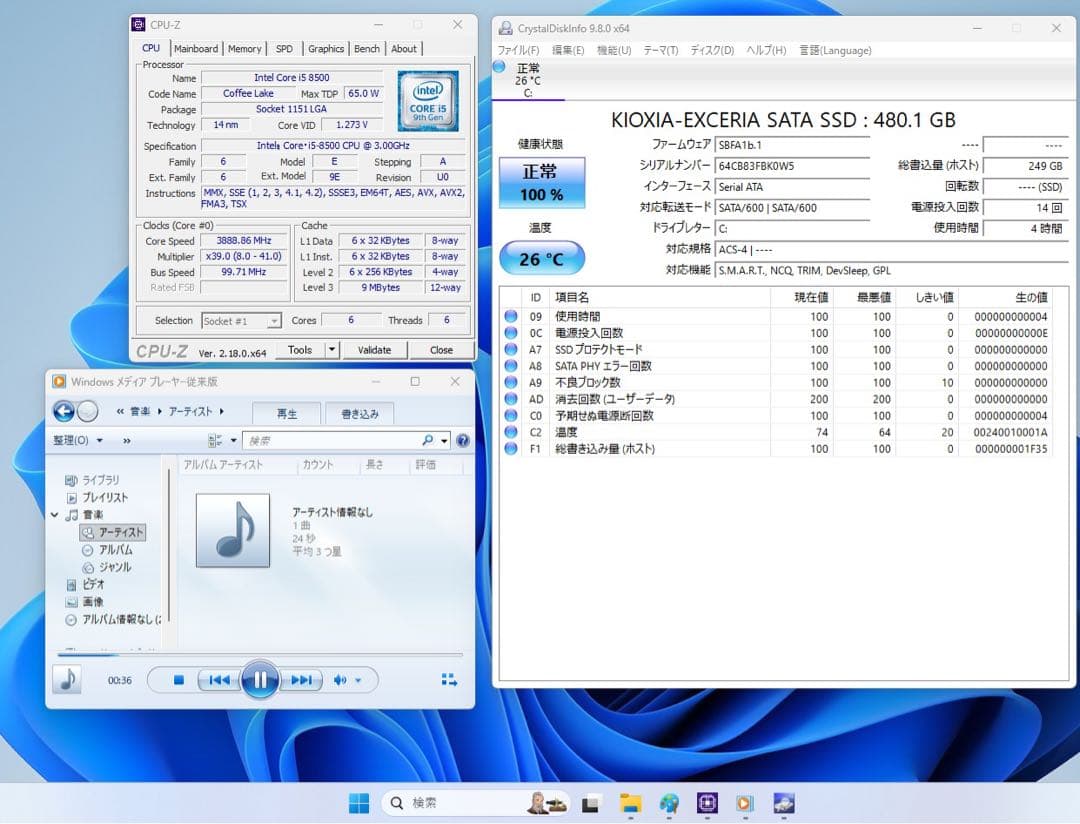
Task: Open the view options icon in Media Player toolbar
Action: click(x=215, y=440)
